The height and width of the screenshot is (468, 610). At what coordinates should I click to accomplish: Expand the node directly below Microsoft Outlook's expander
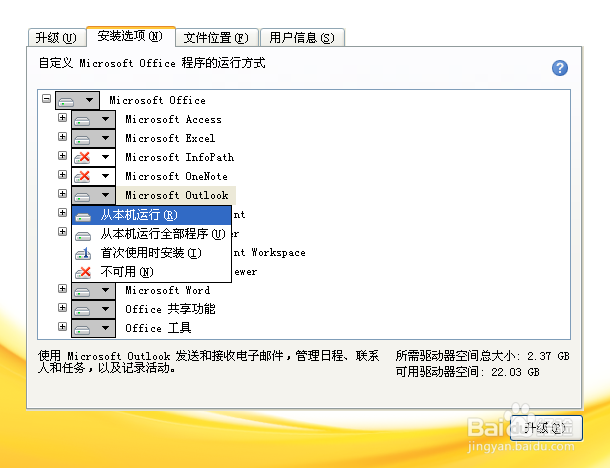(62, 212)
